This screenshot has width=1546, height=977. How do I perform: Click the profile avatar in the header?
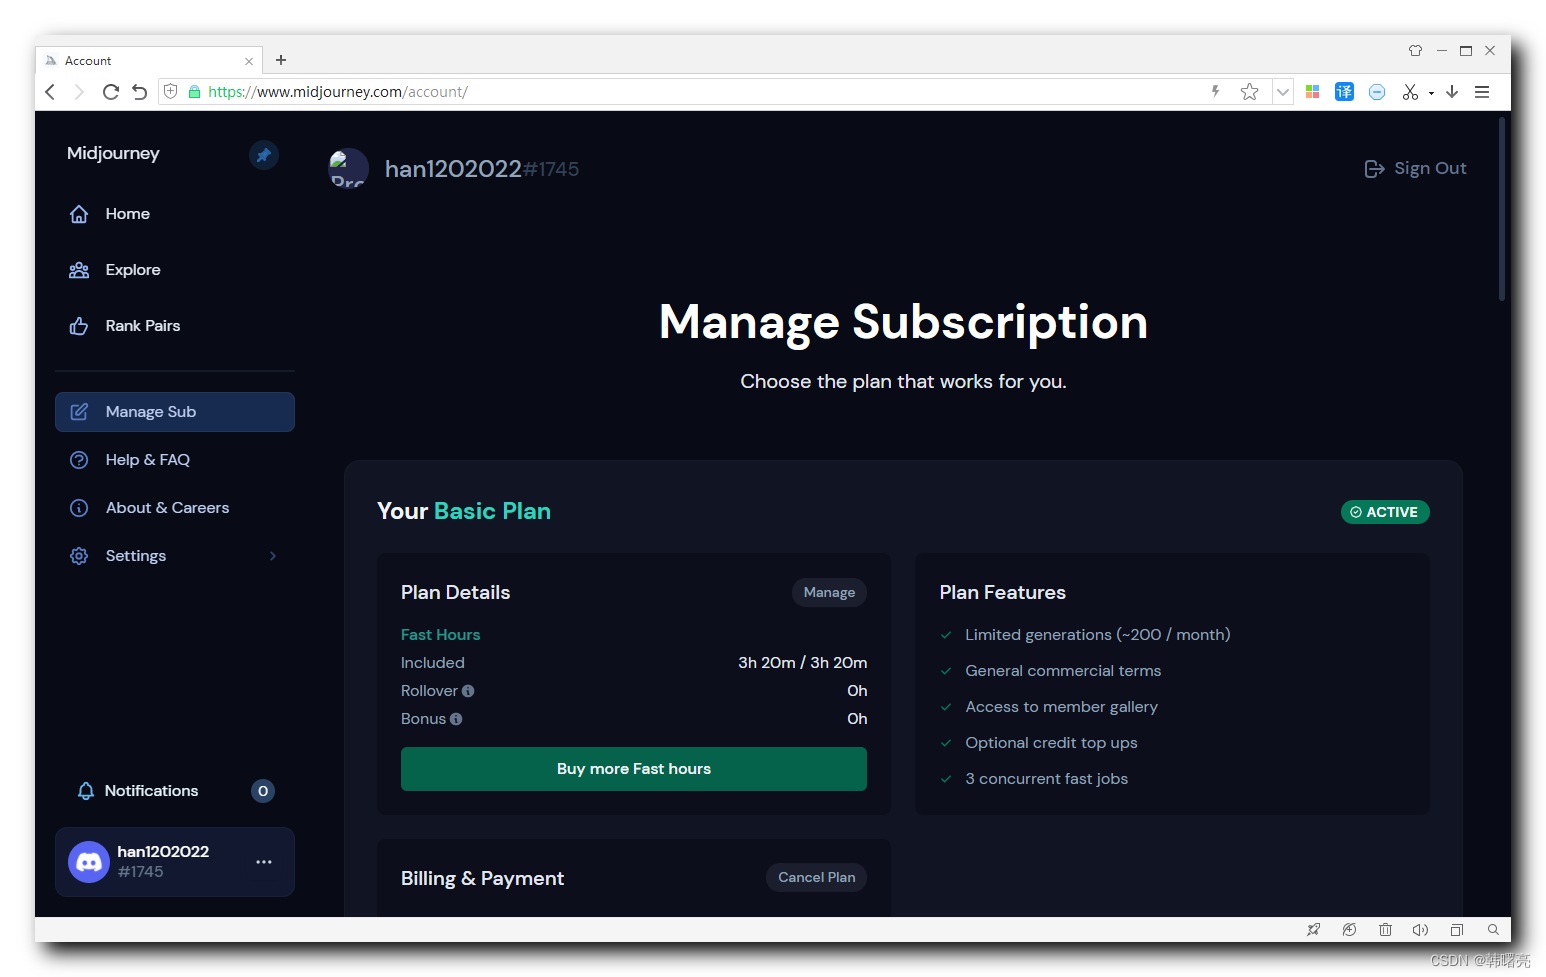click(349, 168)
